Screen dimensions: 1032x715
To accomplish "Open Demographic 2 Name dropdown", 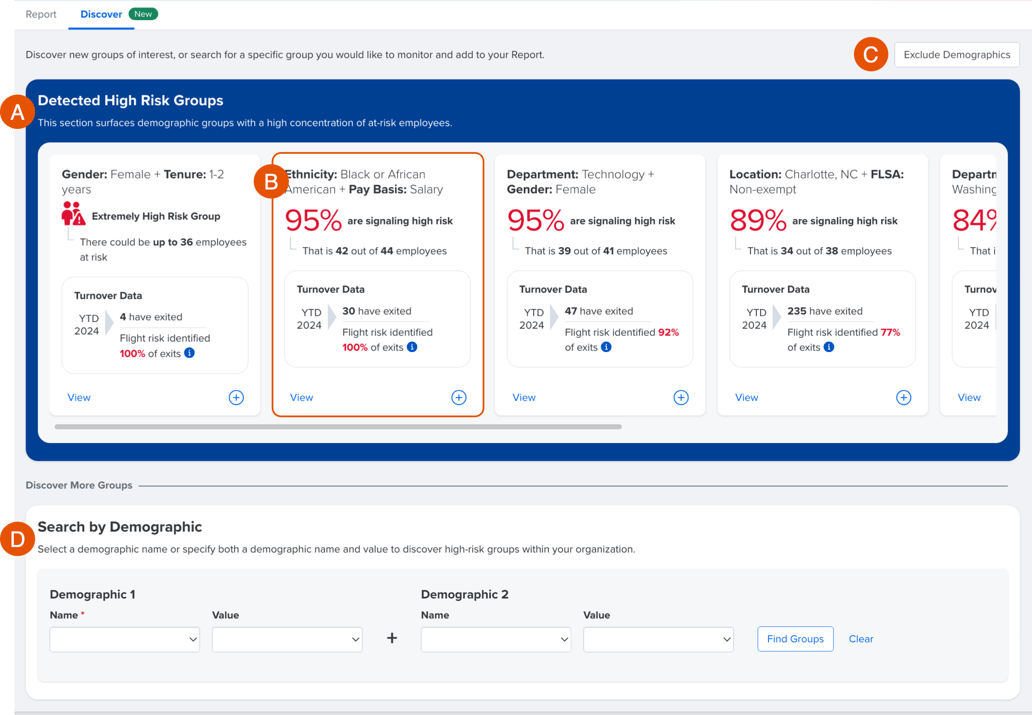I will pyautogui.click(x=496, y=639).
